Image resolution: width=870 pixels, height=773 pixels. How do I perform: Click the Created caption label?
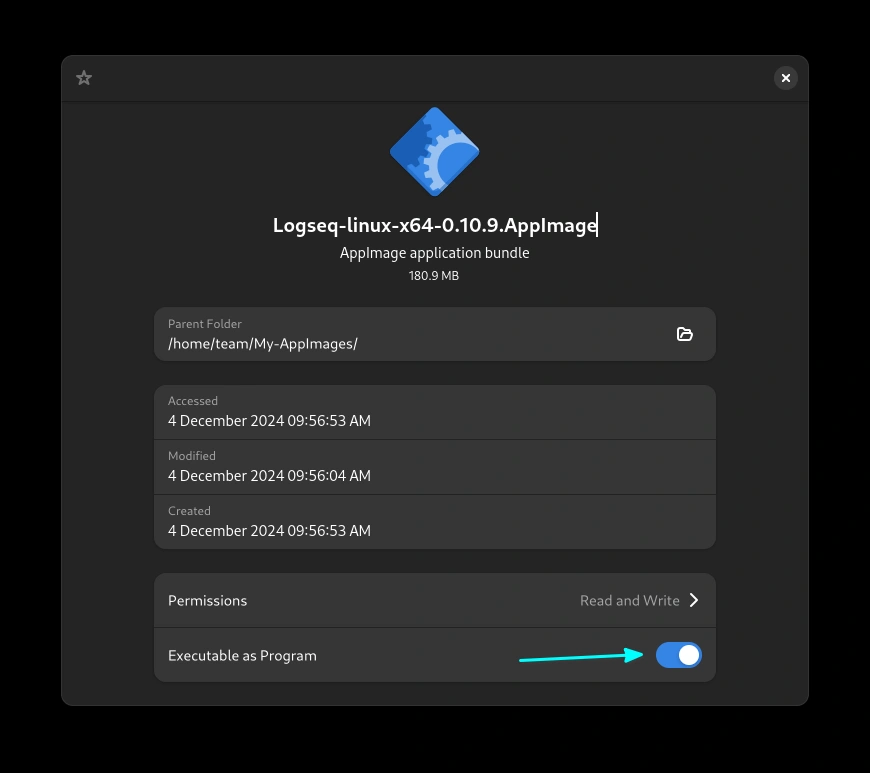(189, 511)
